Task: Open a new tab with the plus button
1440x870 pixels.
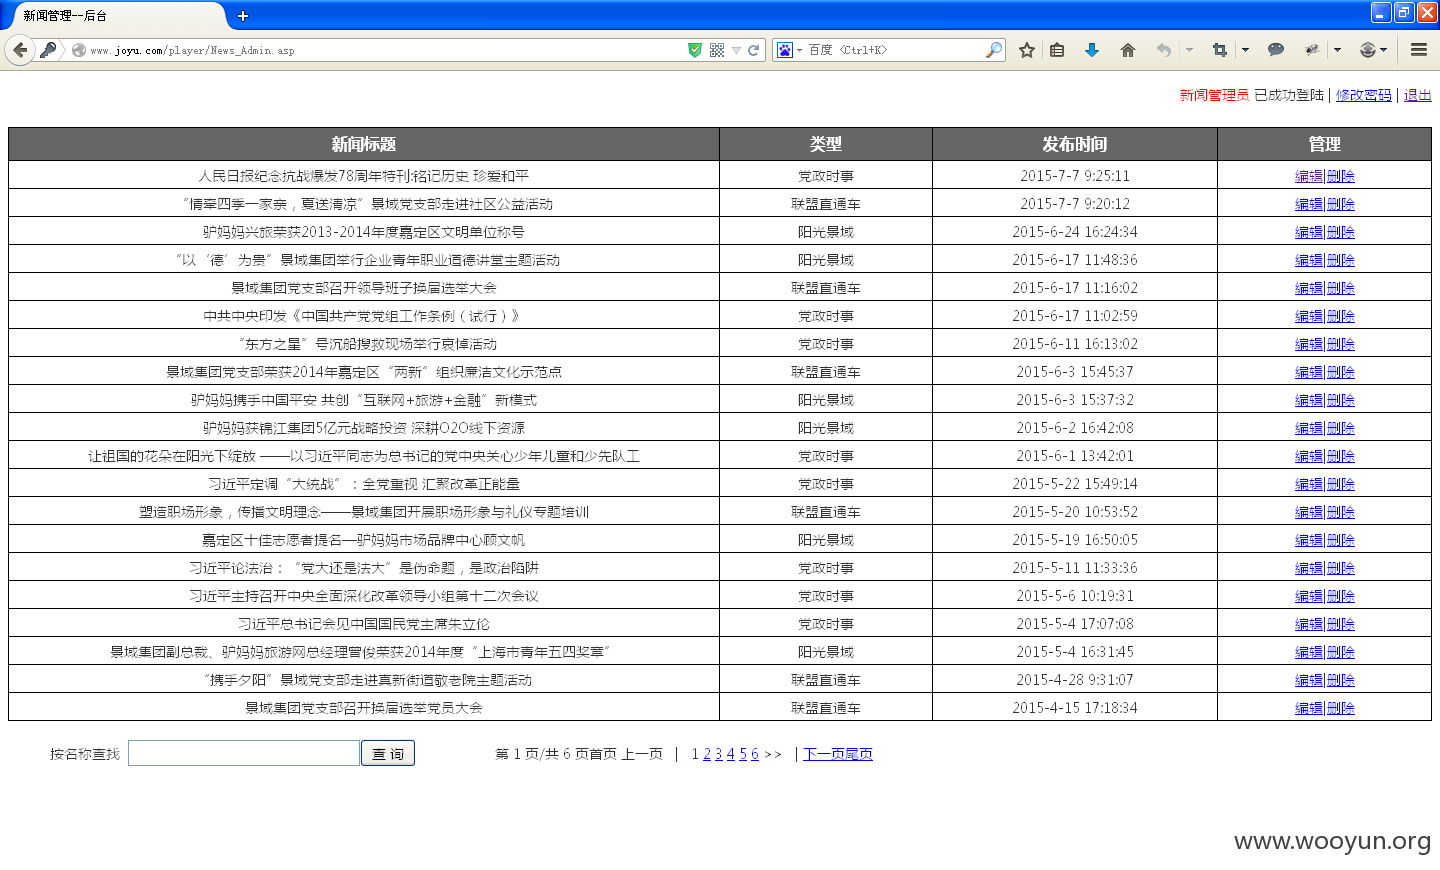Action: pyautogui.click(x=243, y=15)
